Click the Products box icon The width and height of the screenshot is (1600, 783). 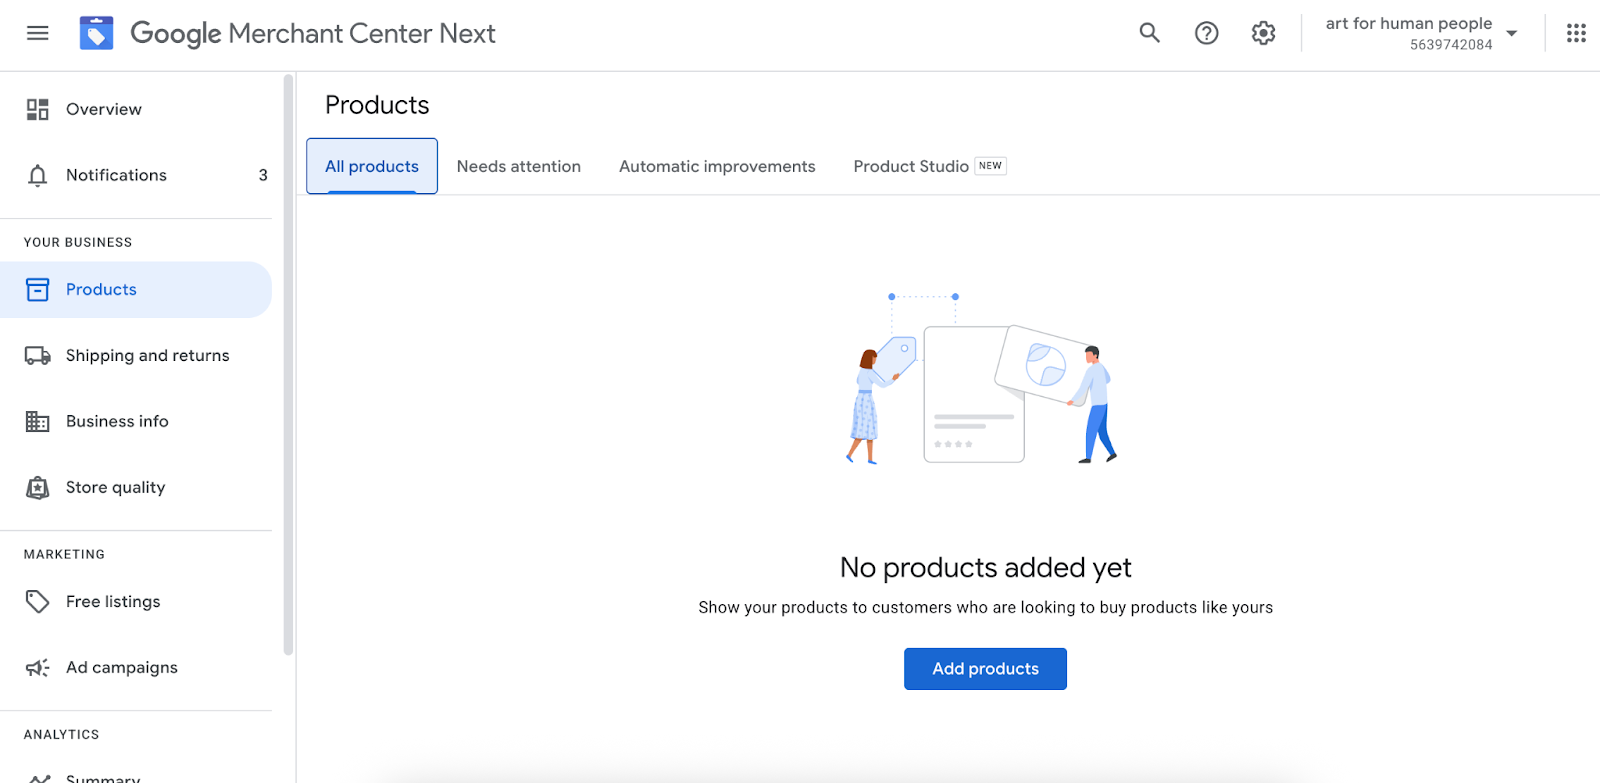click(x=38, y=290)
